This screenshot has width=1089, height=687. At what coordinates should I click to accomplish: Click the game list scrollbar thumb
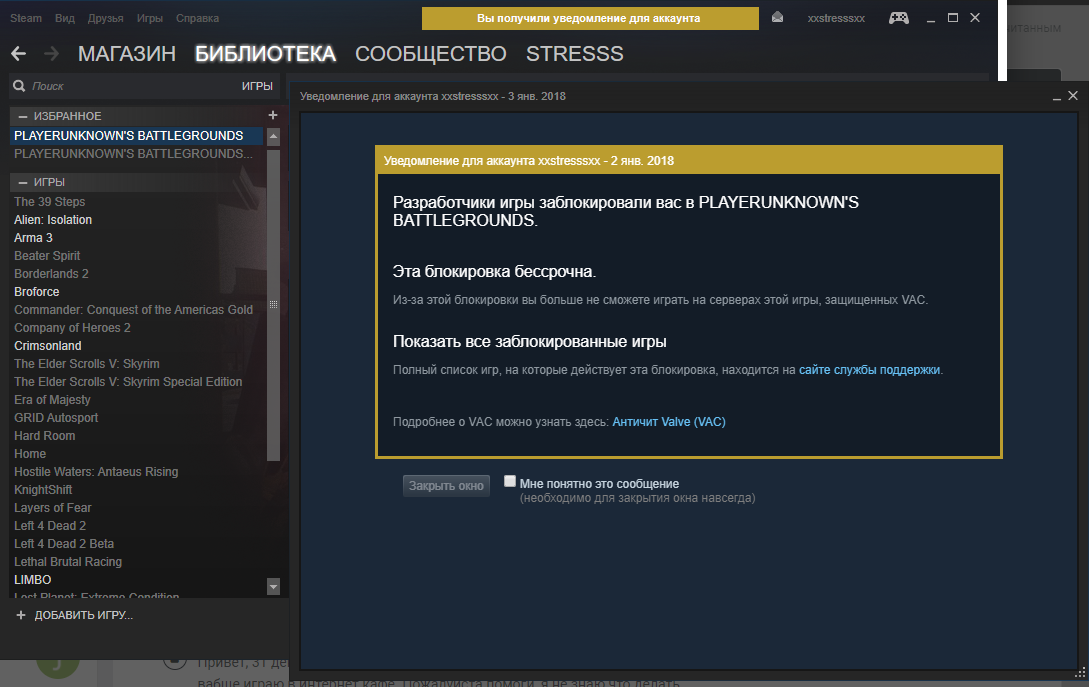[274, 304]
